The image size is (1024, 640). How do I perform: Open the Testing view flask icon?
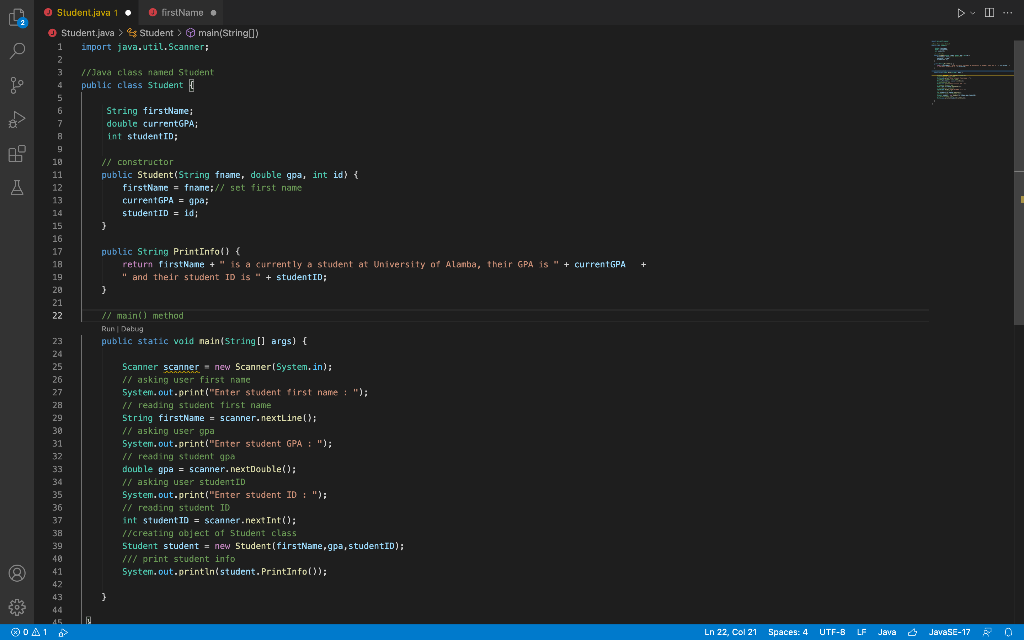point(16,188)
